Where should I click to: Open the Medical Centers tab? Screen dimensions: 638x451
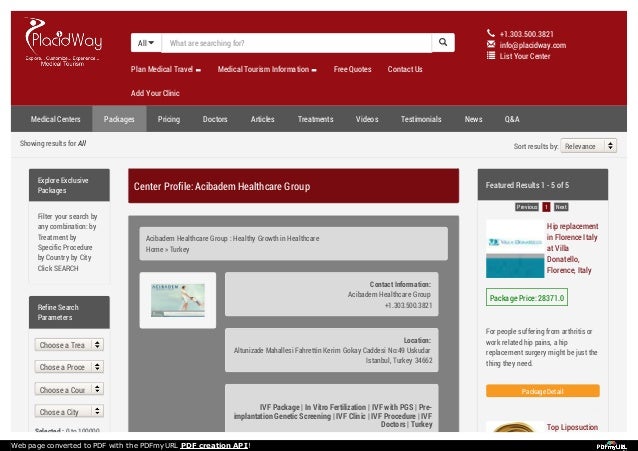[x=55, y=119]
